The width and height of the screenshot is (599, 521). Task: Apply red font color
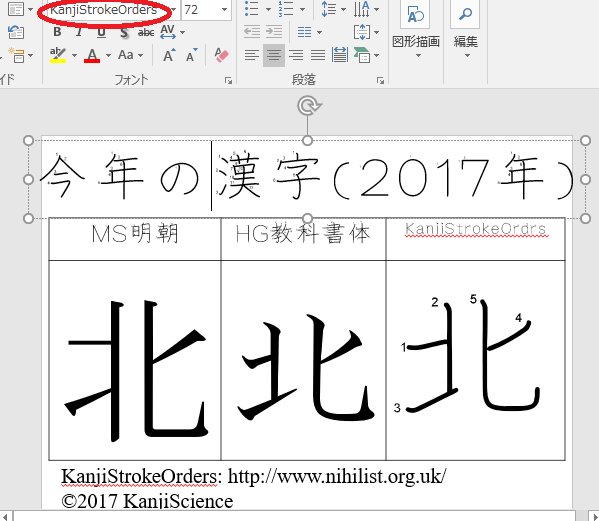(x=92, y=55)
